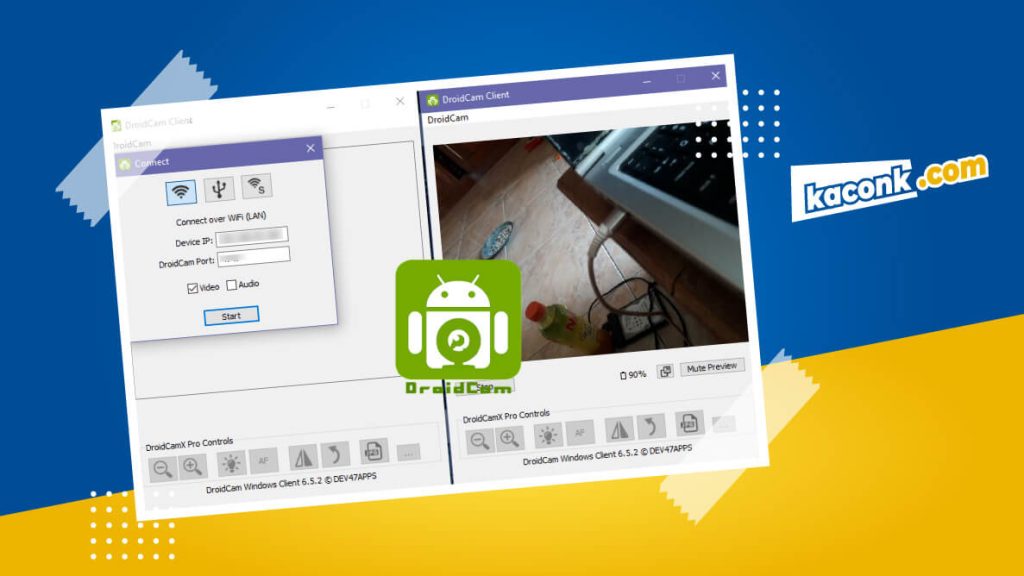1024x576 pixels.
Task: Click the Mute Preview button
Action: click(712, 368)
